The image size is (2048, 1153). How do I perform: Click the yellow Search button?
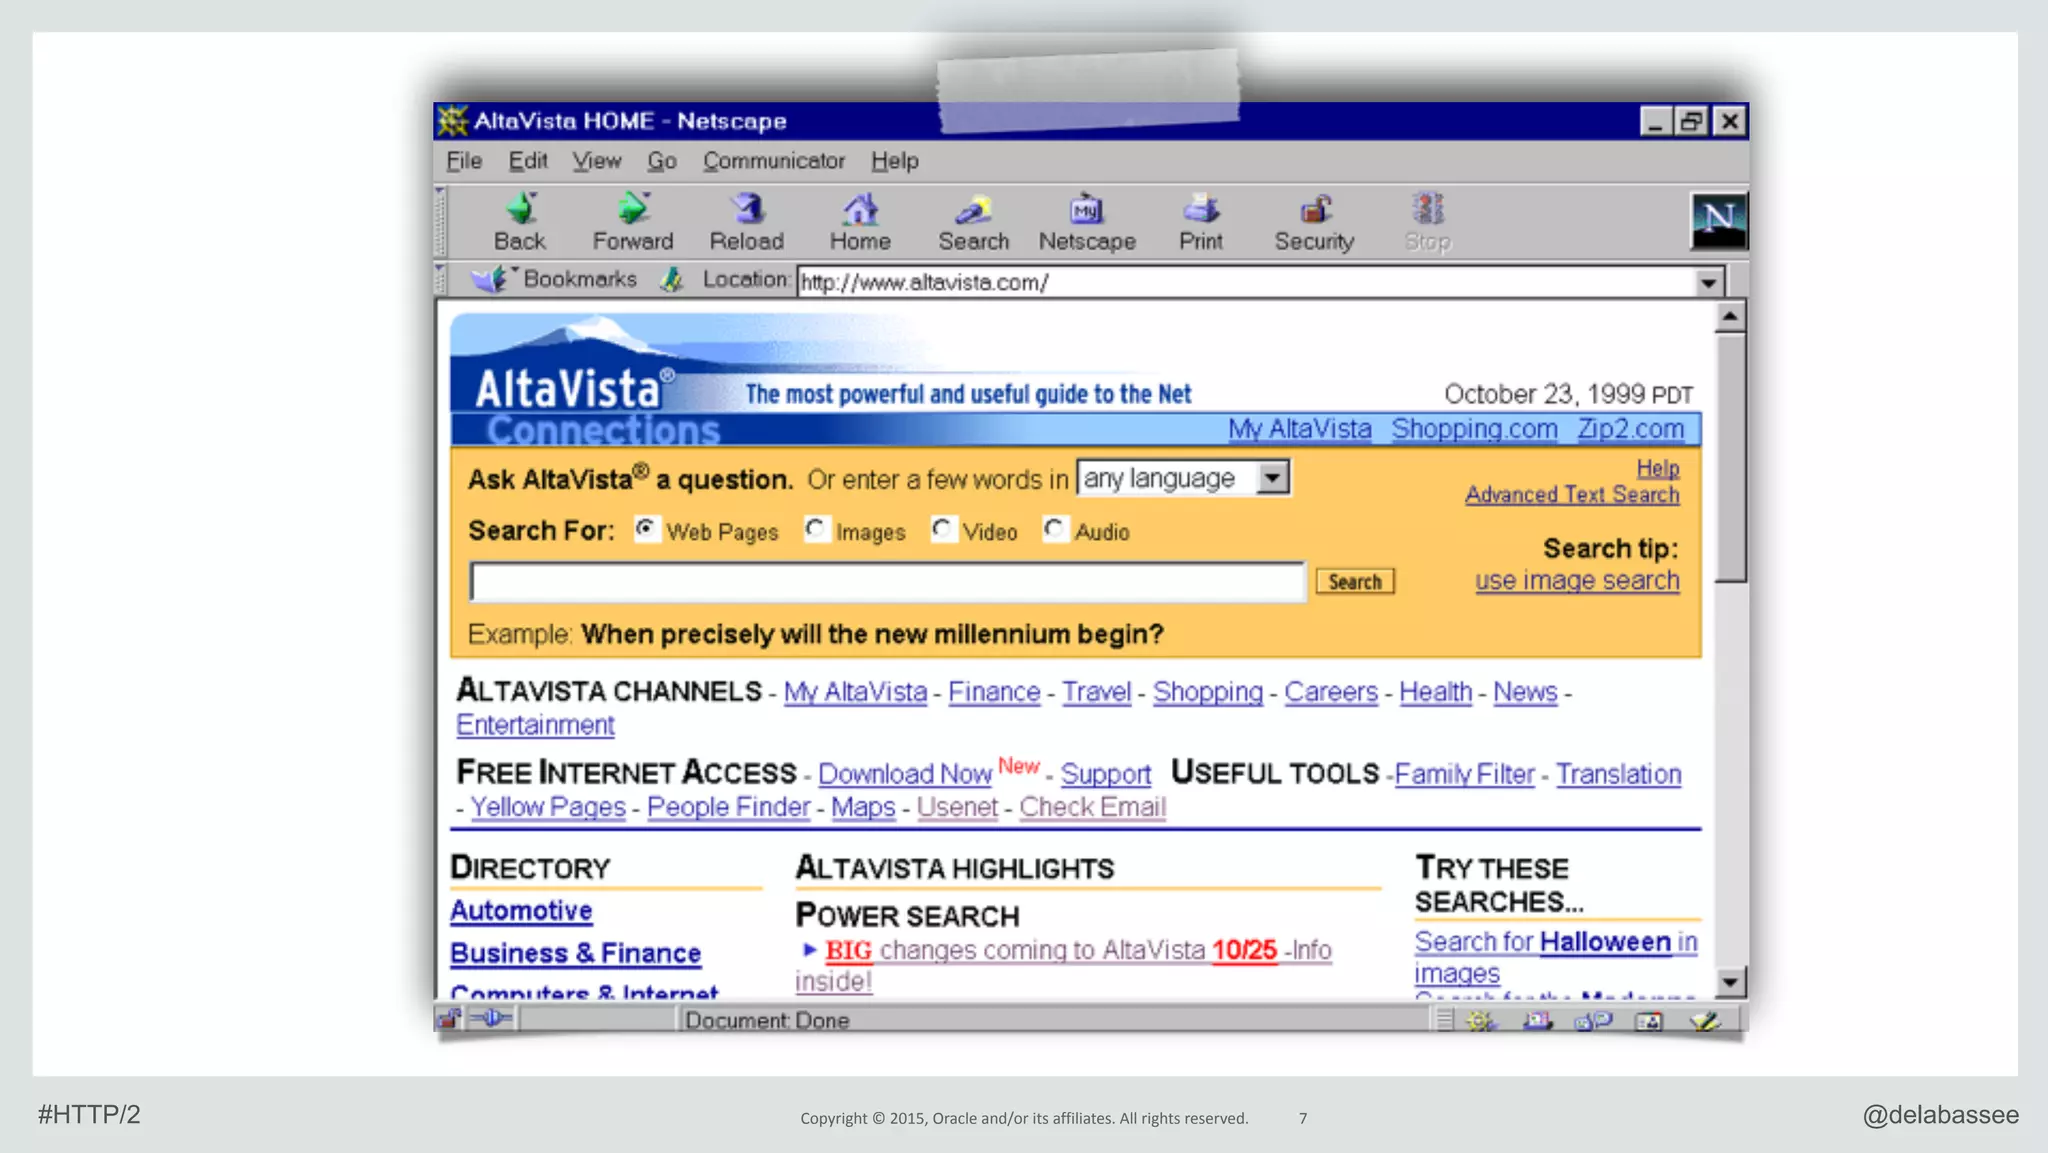point(1355,582)
